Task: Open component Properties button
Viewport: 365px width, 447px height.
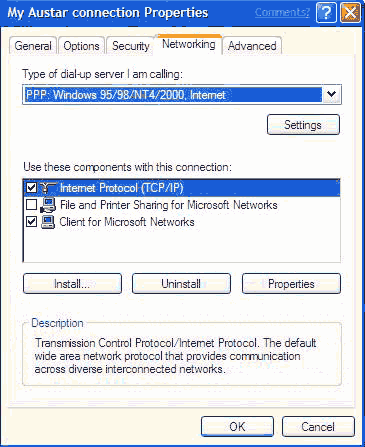Action: [x=291, y=284]
